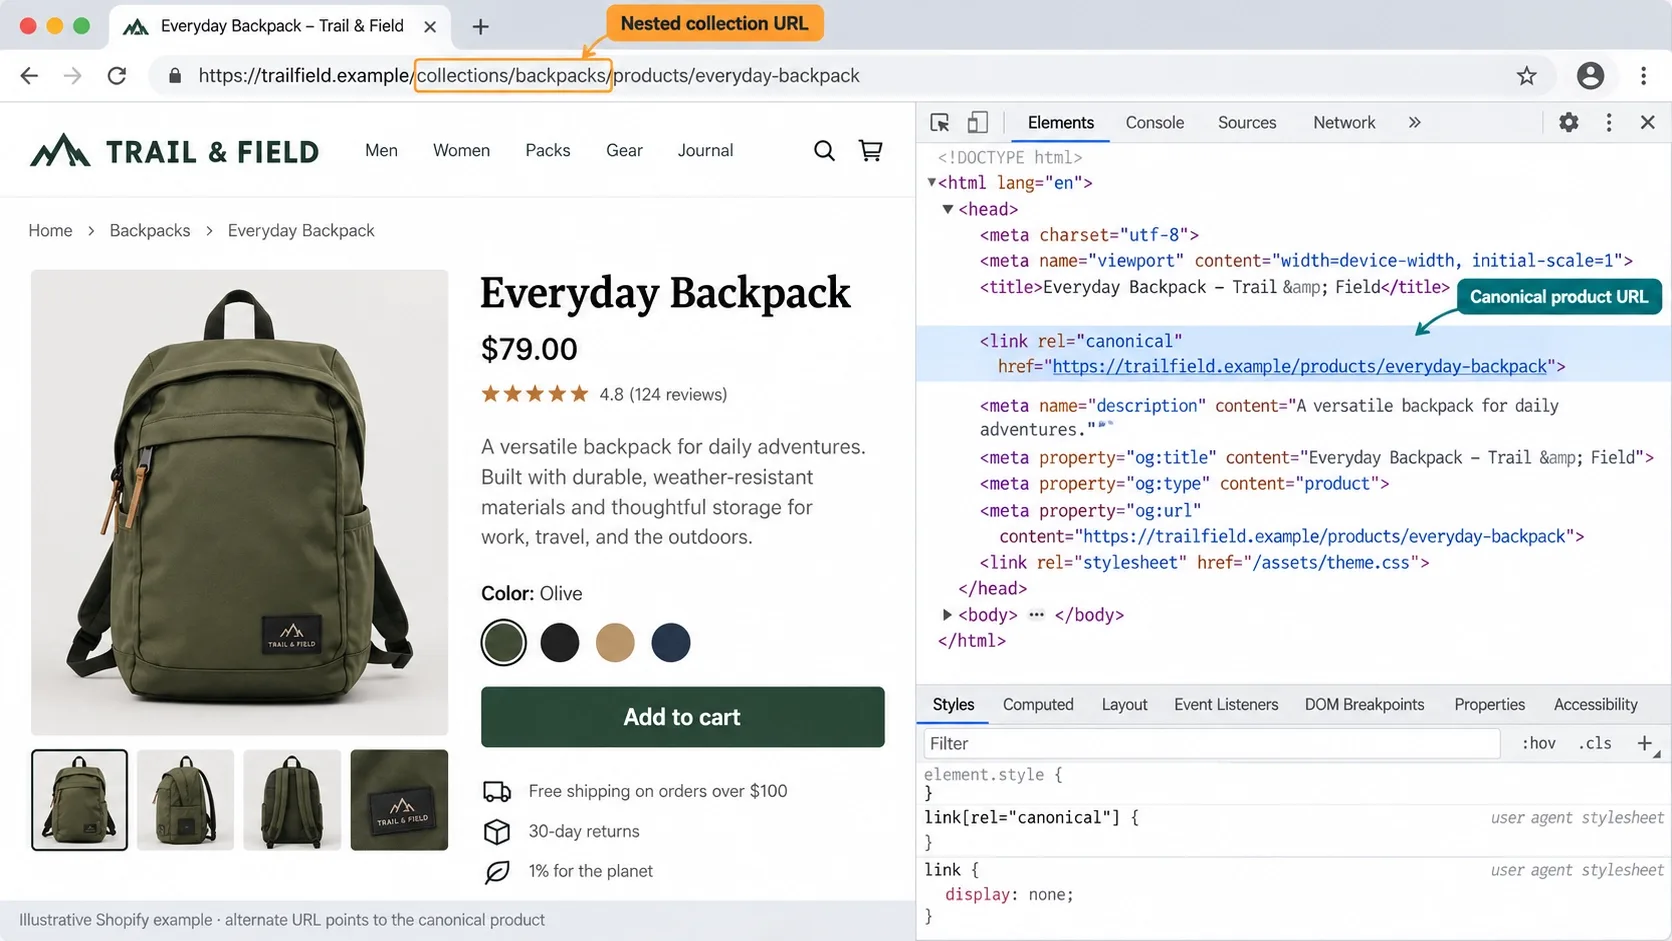Open DevTools settings gear

(x=1568, y=122)
